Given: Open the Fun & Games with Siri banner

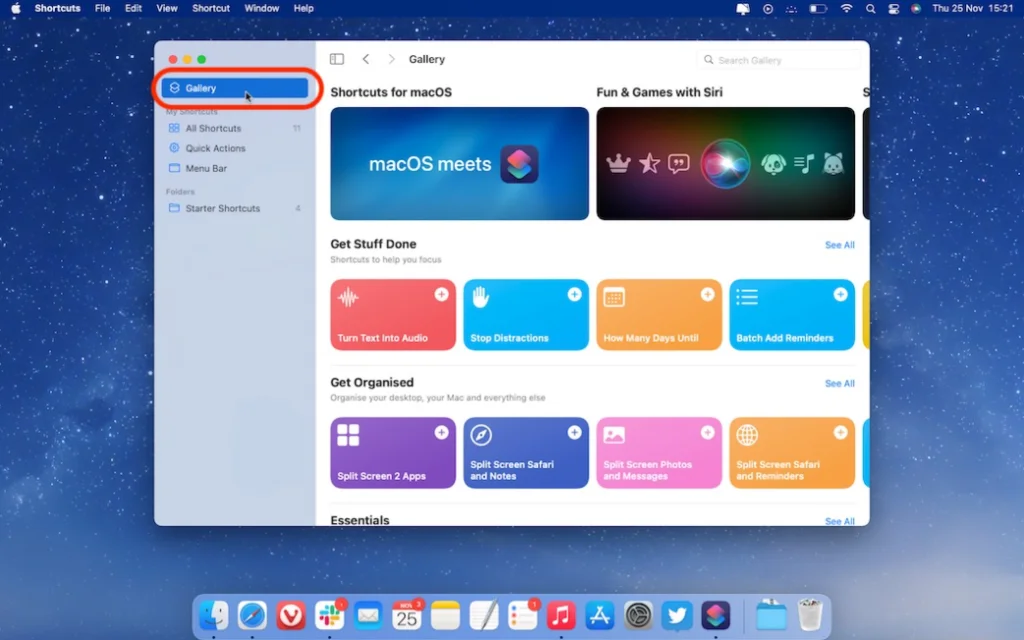Looking at the screenshot, I should [726, 163].
